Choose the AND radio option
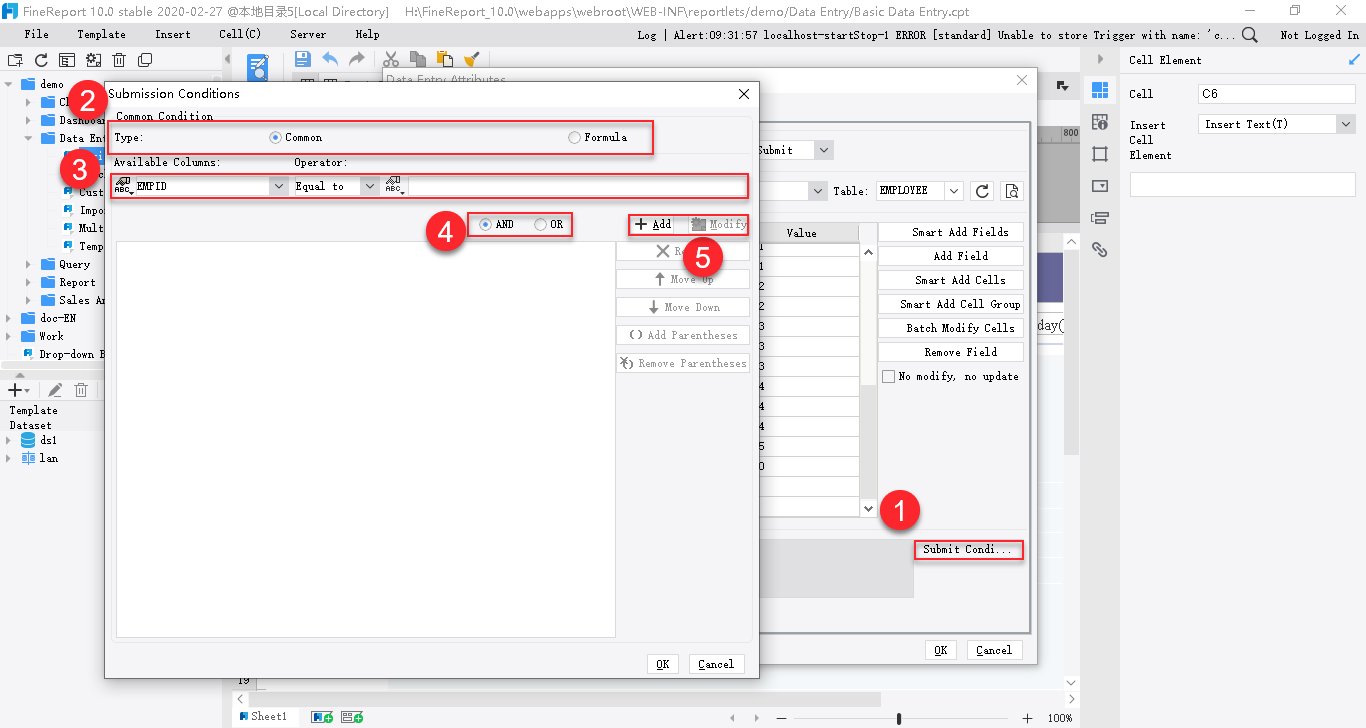Screen dimensions: 1366x728 486,224
